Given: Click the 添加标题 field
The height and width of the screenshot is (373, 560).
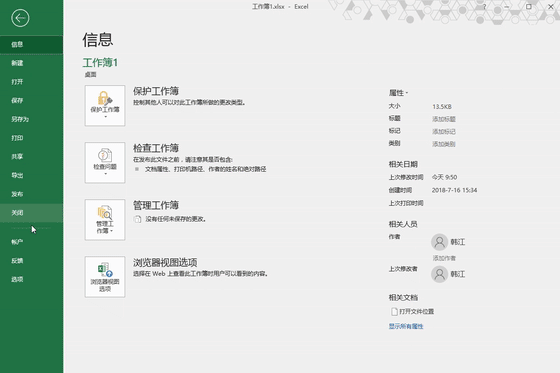Looking at the screenshot, I should coord(444,119).
